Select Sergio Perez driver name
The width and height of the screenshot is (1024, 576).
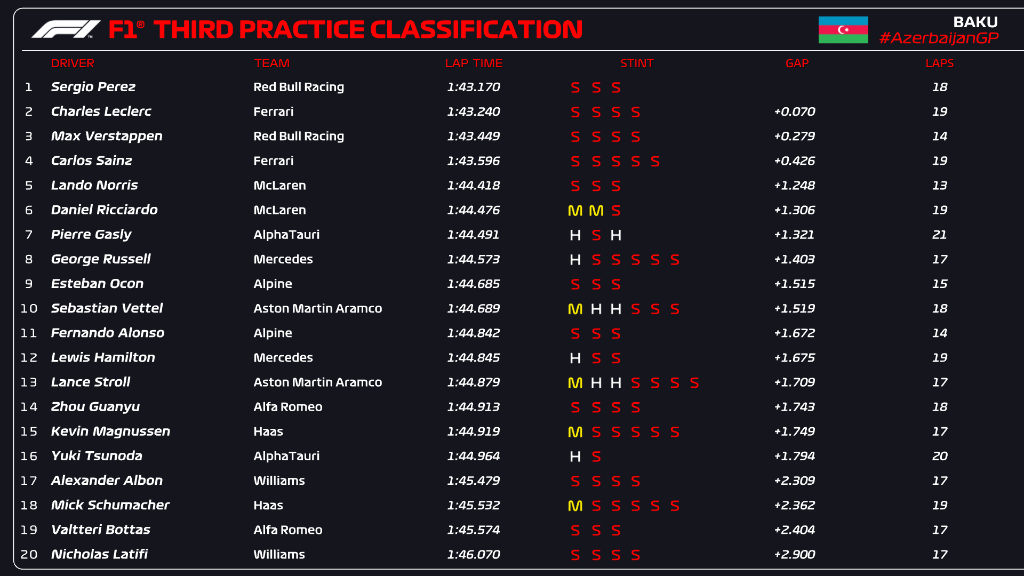(93, 87)
